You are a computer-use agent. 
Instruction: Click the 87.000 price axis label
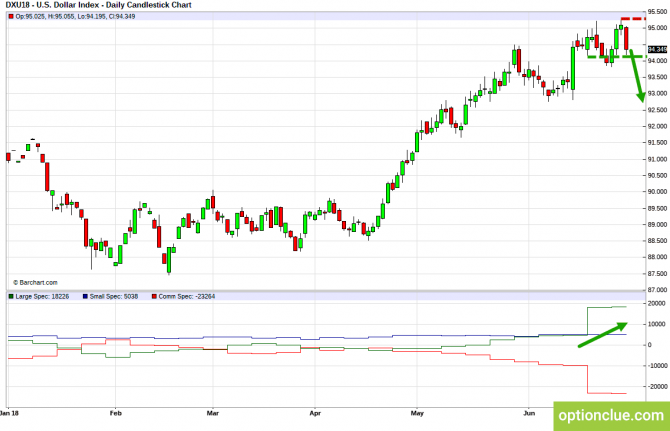click(657, 290)
